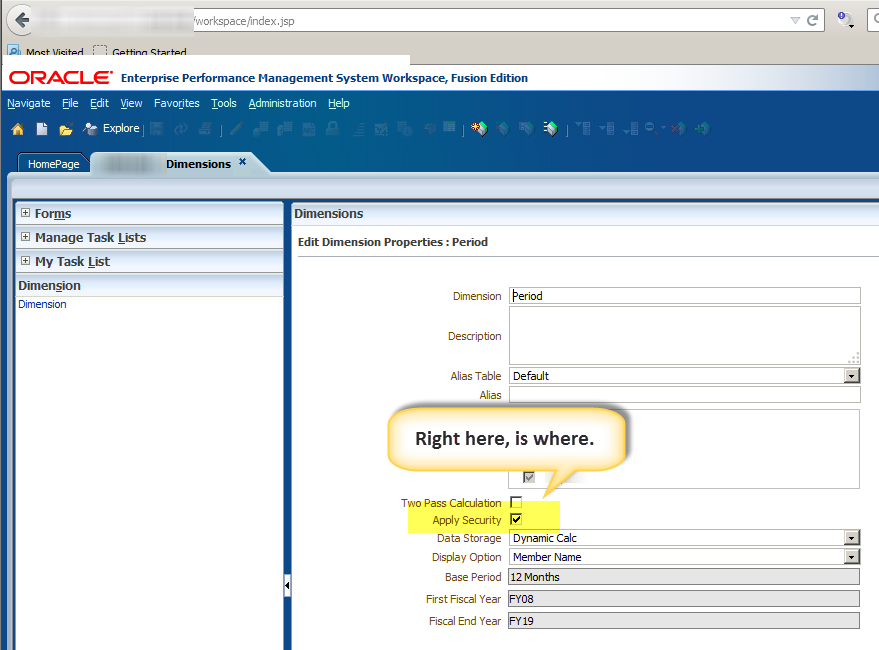Click the disabled padlock icon
This screenshot has width=879, height=650.
332,129
